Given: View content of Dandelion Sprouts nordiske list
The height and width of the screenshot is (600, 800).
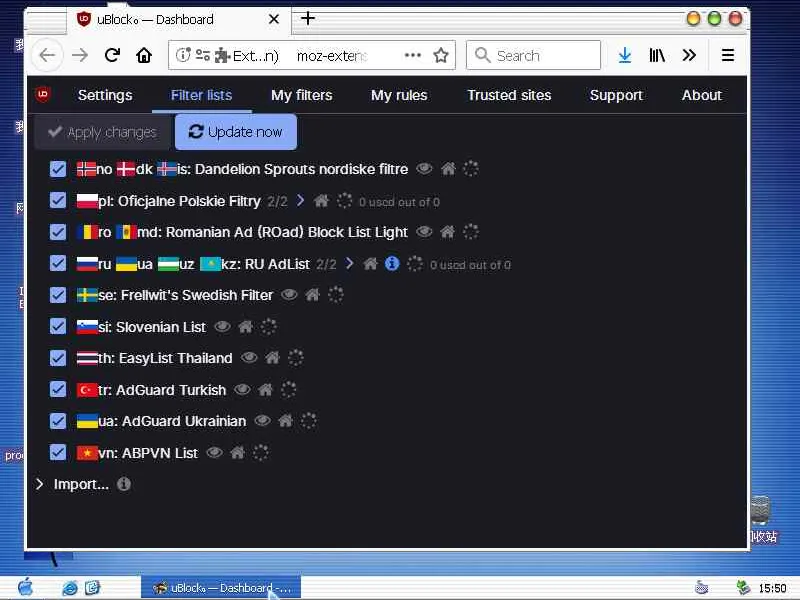Looking at the screenshot, I should point(424,168).
